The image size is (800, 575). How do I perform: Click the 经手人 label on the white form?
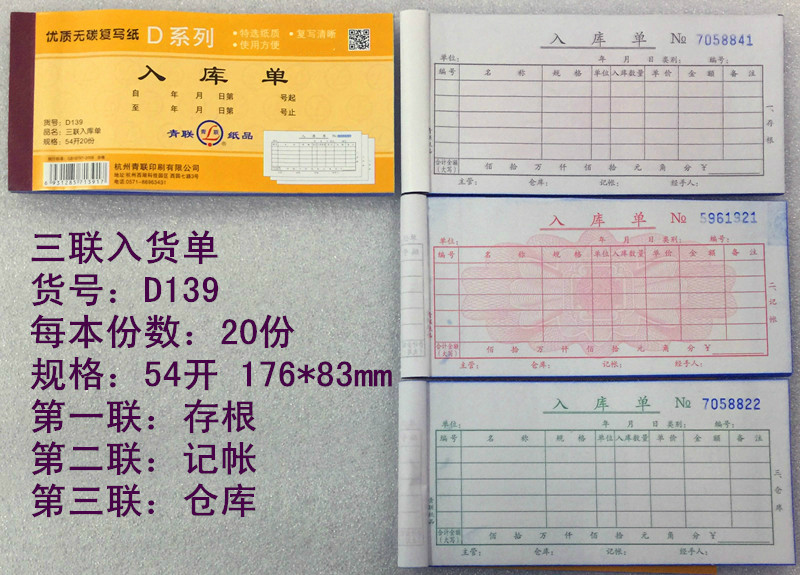click(x=685, y=182)
